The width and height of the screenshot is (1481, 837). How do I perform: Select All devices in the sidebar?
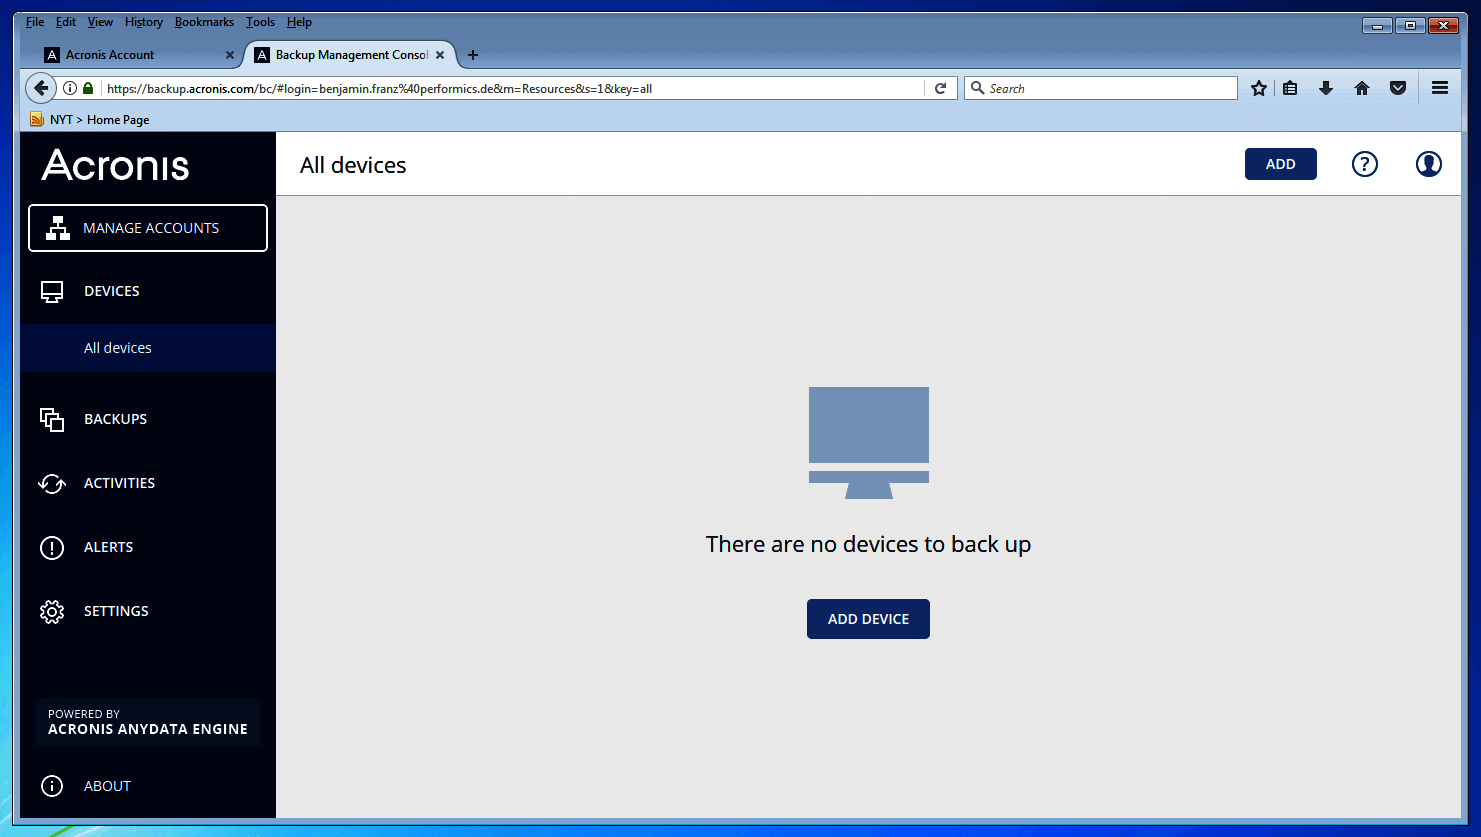click(118, 347)
